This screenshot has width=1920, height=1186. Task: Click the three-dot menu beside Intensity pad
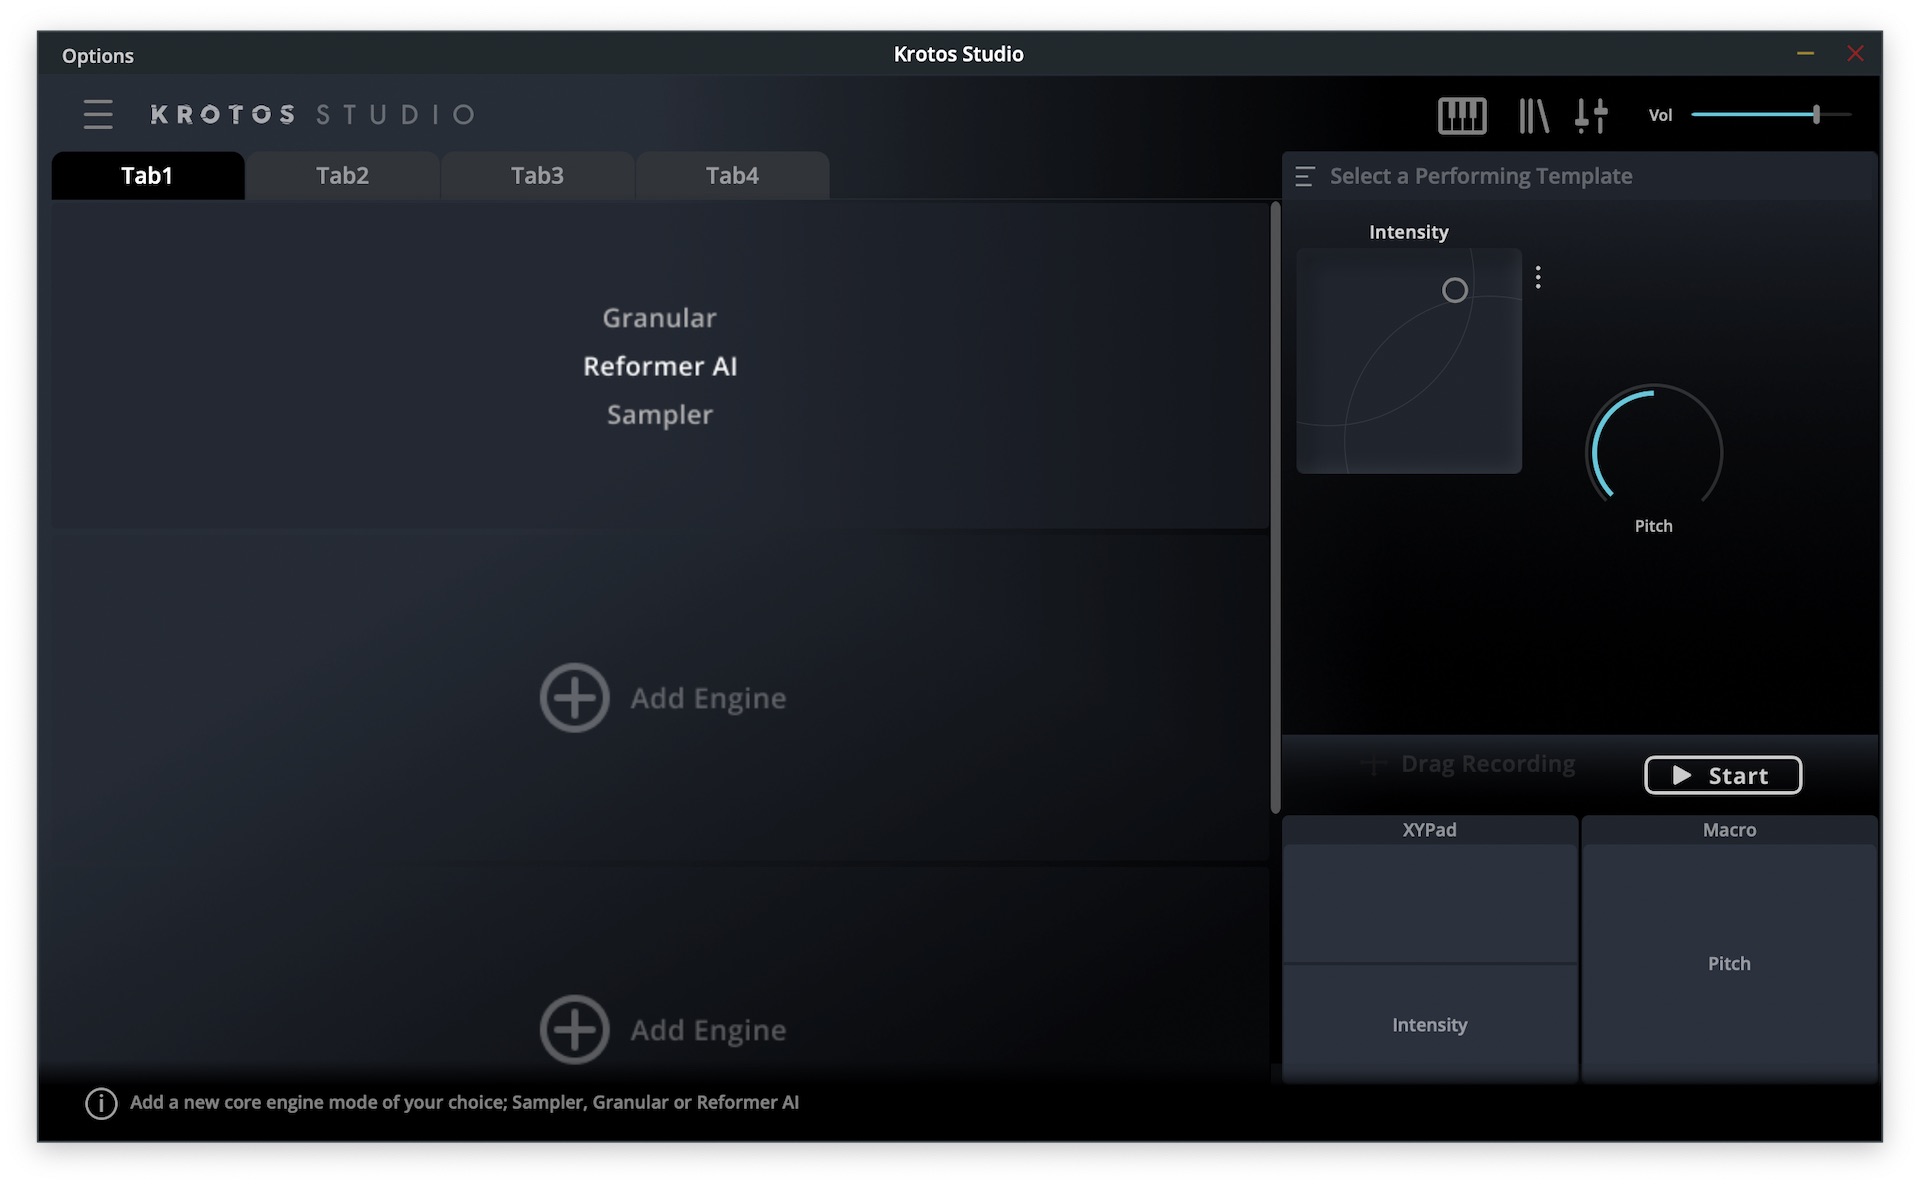click(x=1538, y=277)
